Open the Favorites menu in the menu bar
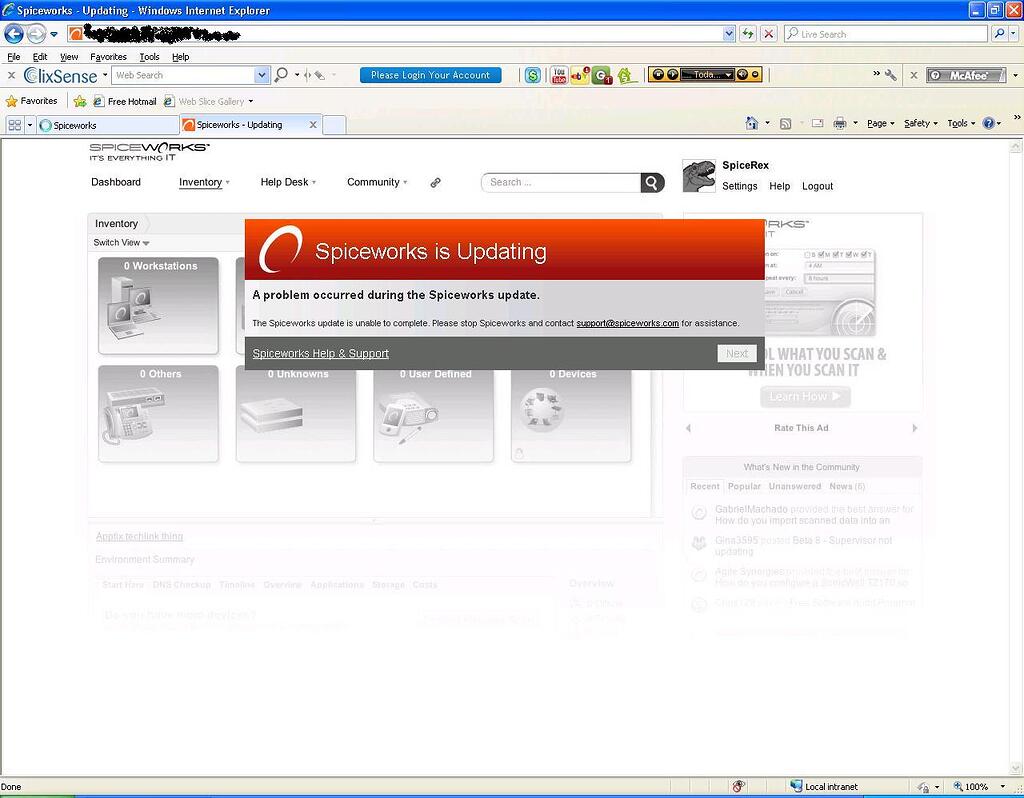 (x=107, y=57)
